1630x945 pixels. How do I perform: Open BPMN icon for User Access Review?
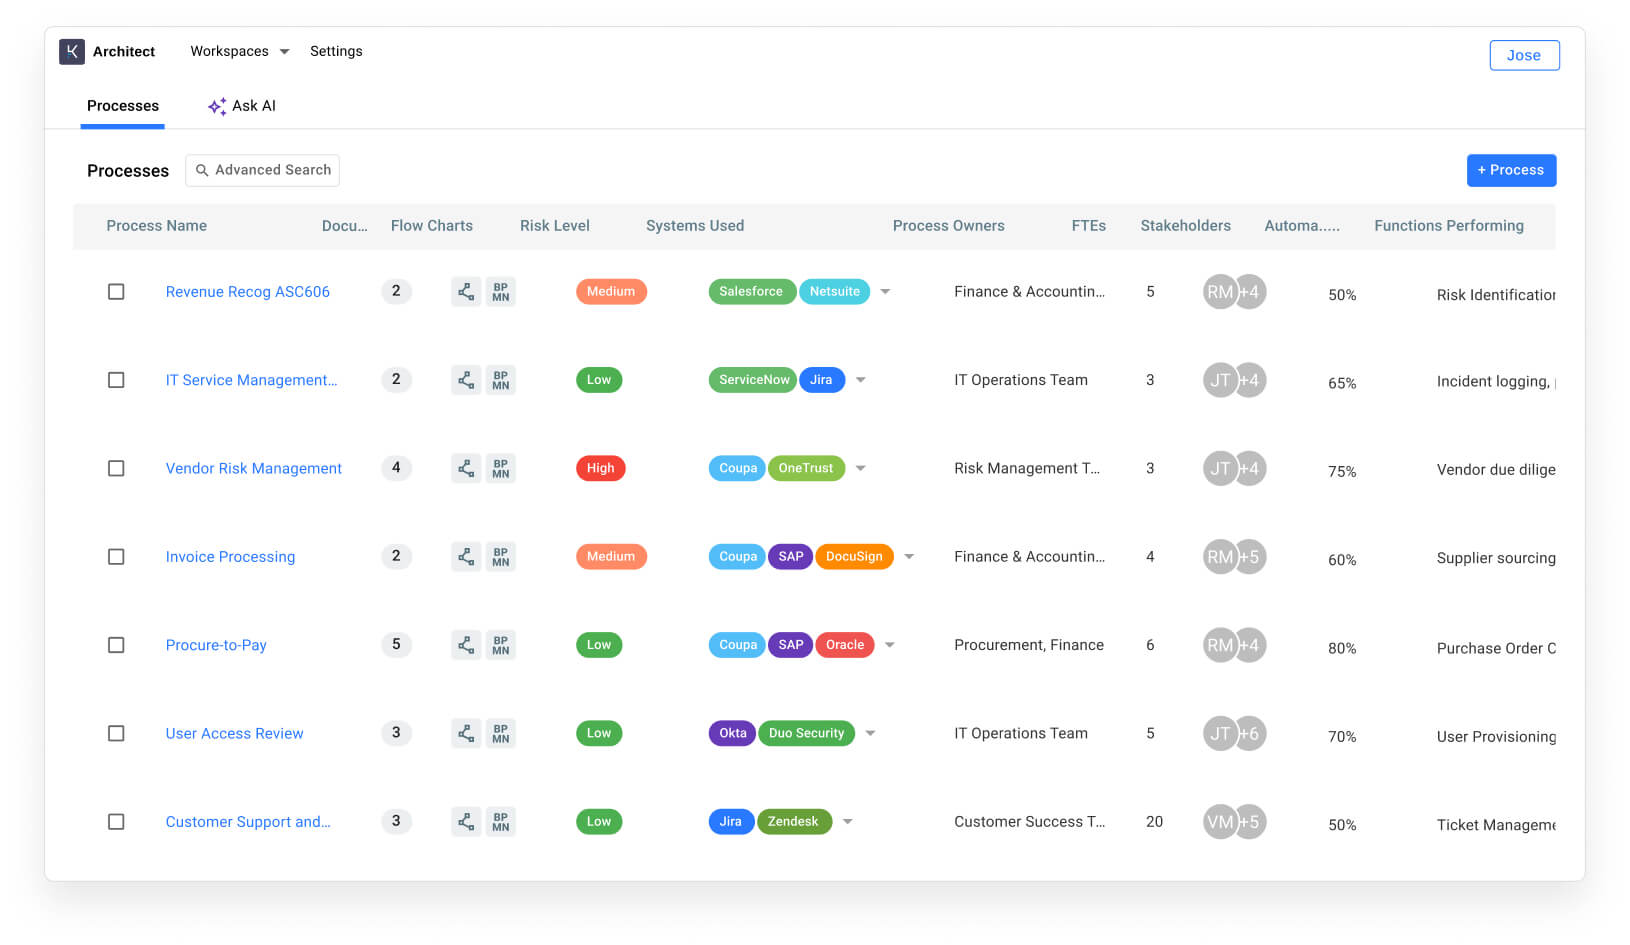[x=501, y=733]
